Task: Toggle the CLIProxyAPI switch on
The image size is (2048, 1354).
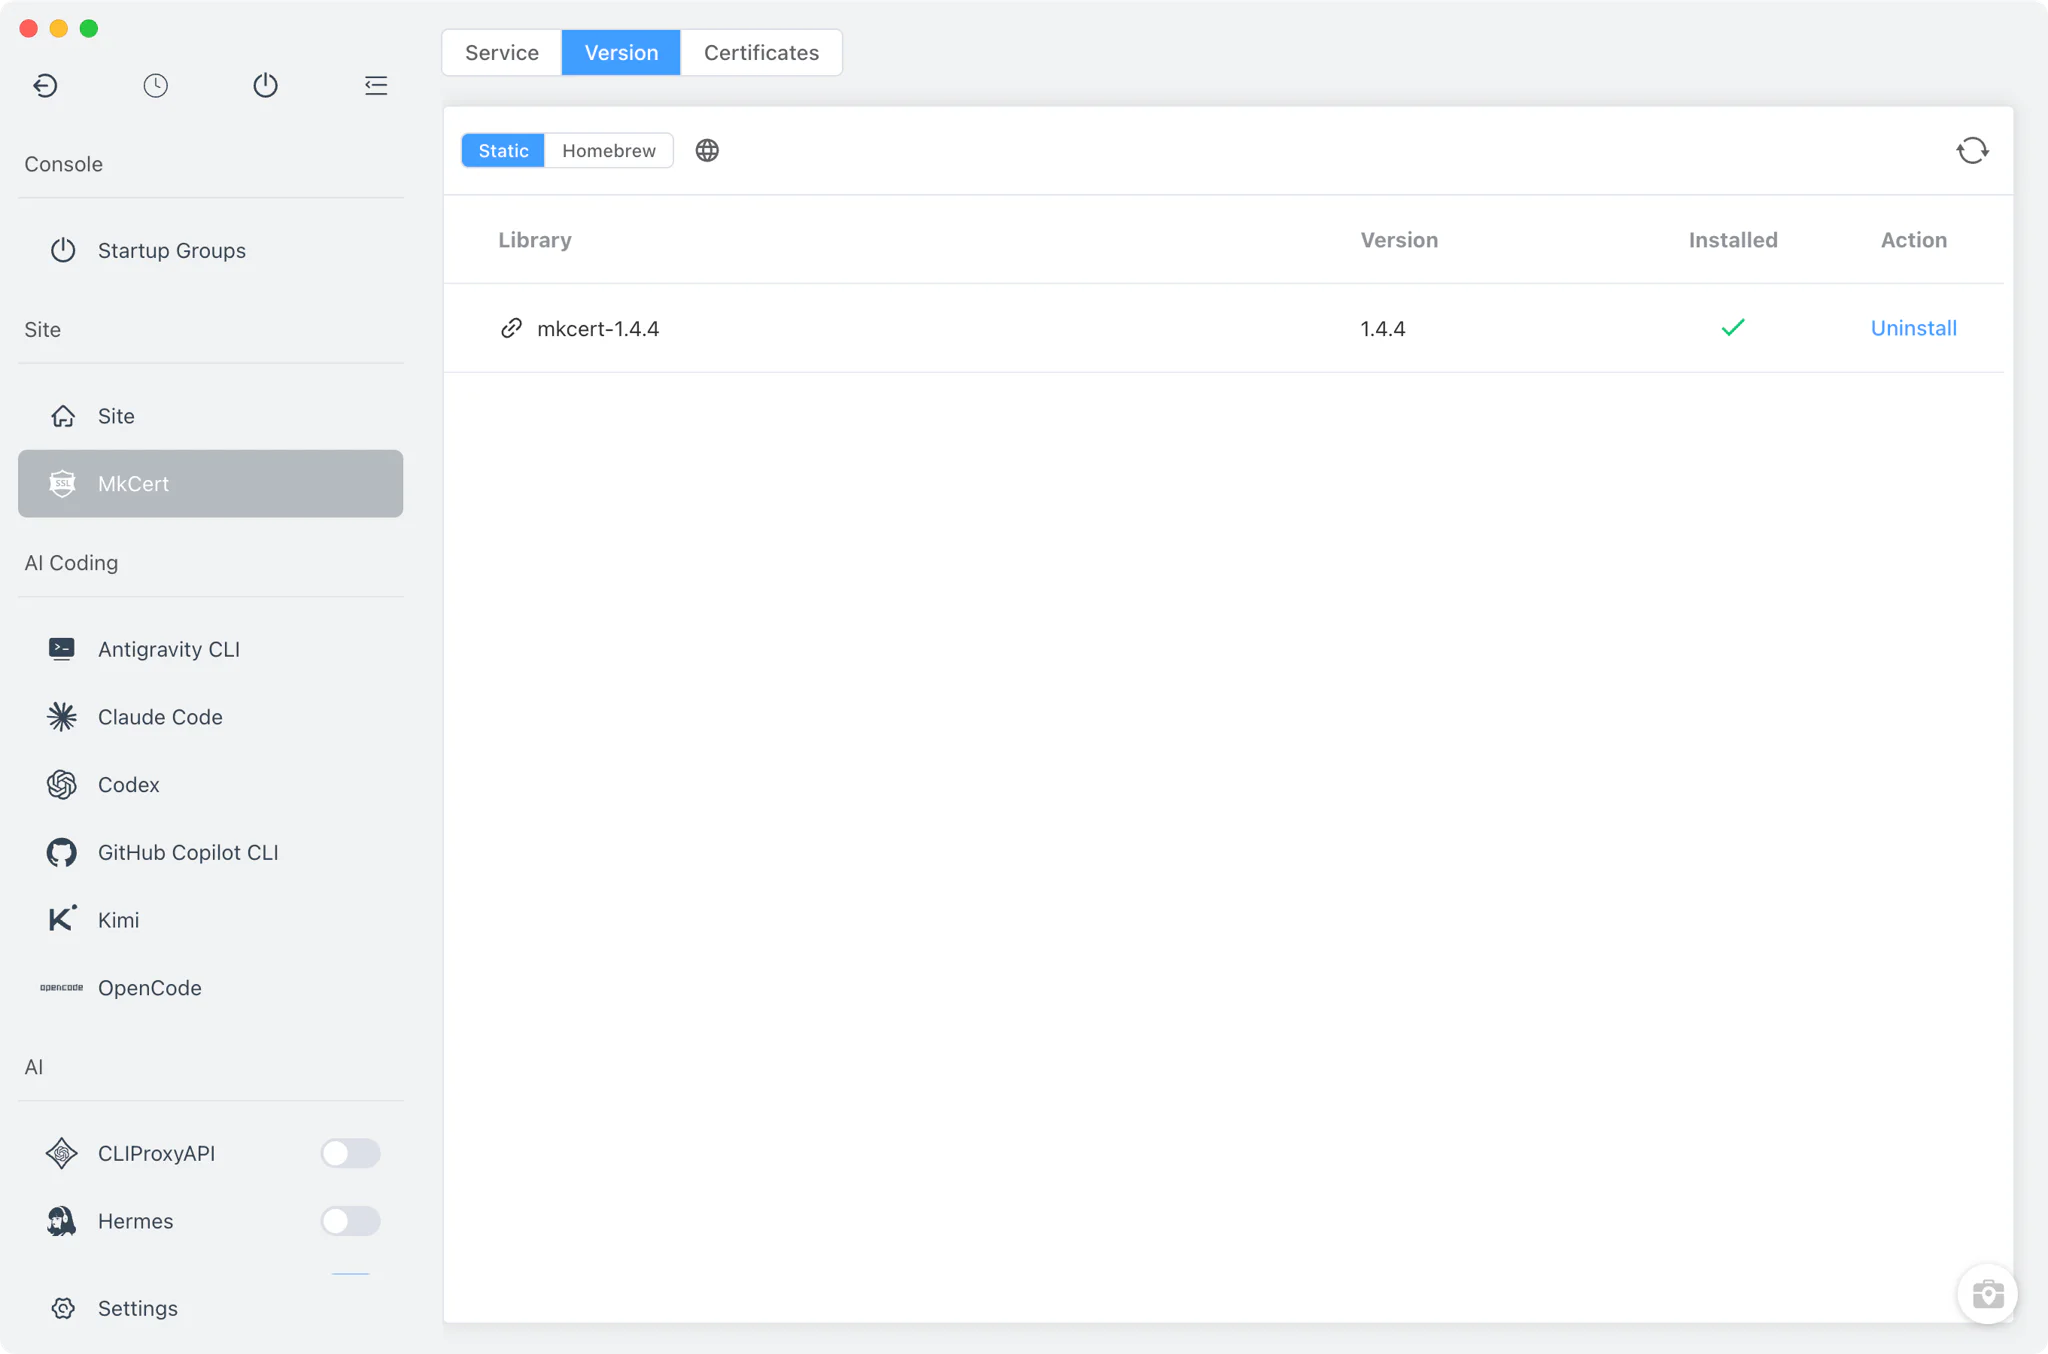Action: click(350, 1153)
